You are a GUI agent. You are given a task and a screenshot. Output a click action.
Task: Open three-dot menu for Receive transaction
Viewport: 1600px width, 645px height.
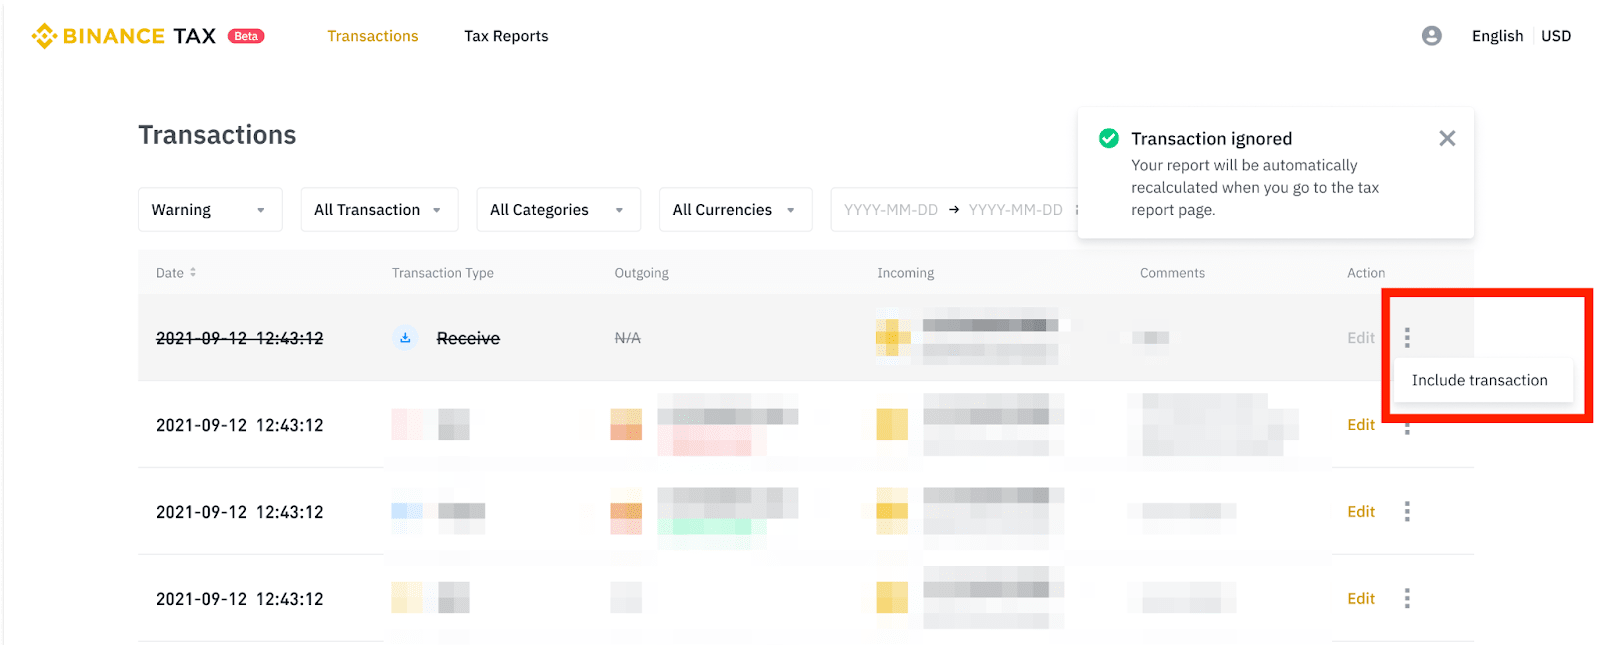1407,338
